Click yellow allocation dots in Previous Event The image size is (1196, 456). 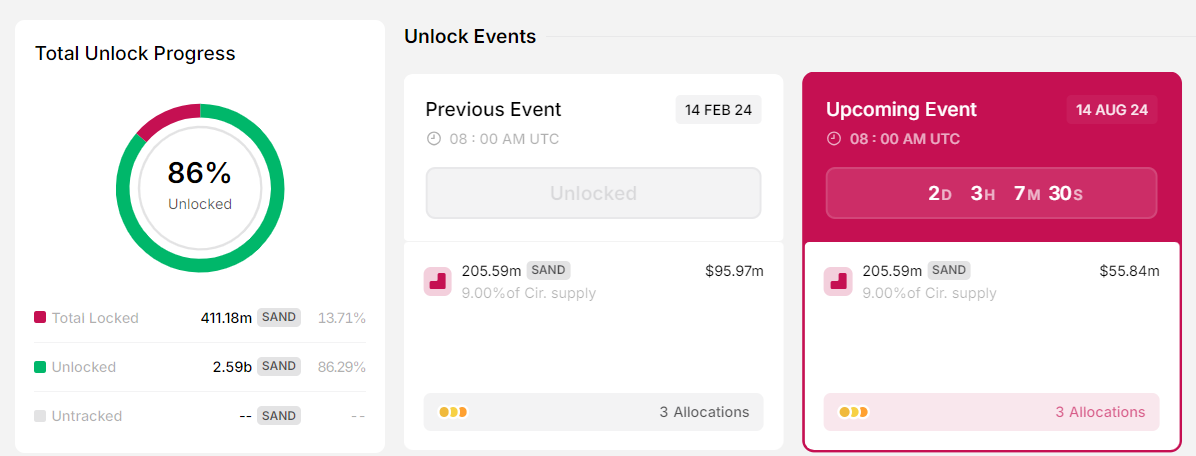(x=453, y=412)
